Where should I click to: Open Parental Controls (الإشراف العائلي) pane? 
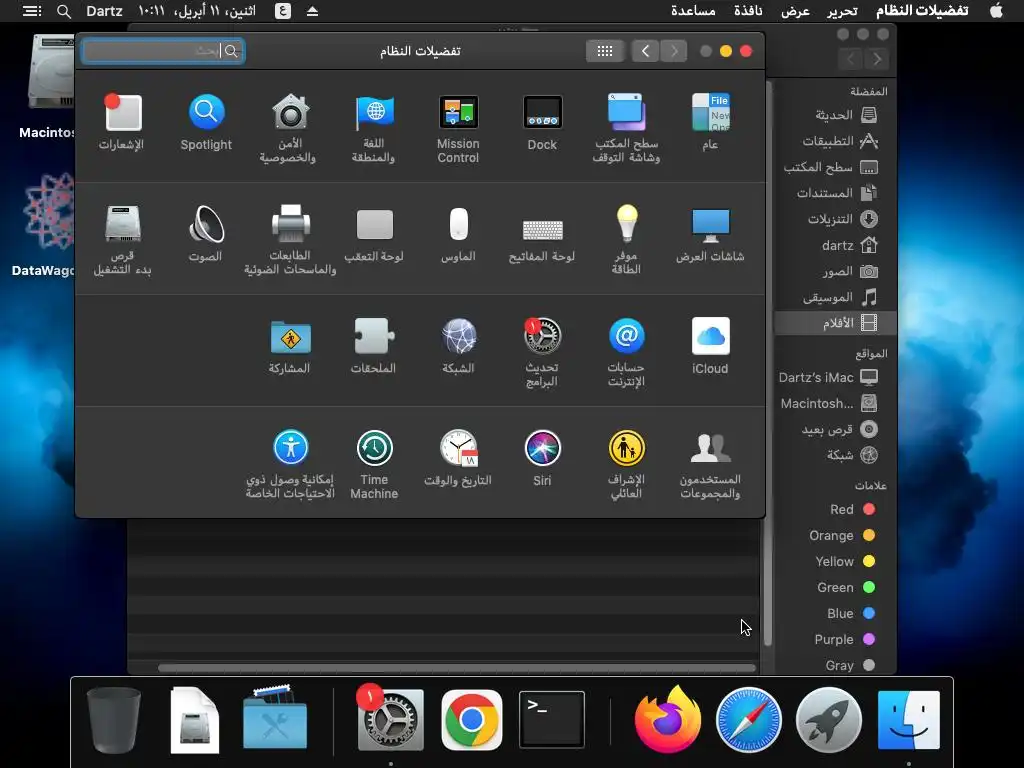pos(626,464)
